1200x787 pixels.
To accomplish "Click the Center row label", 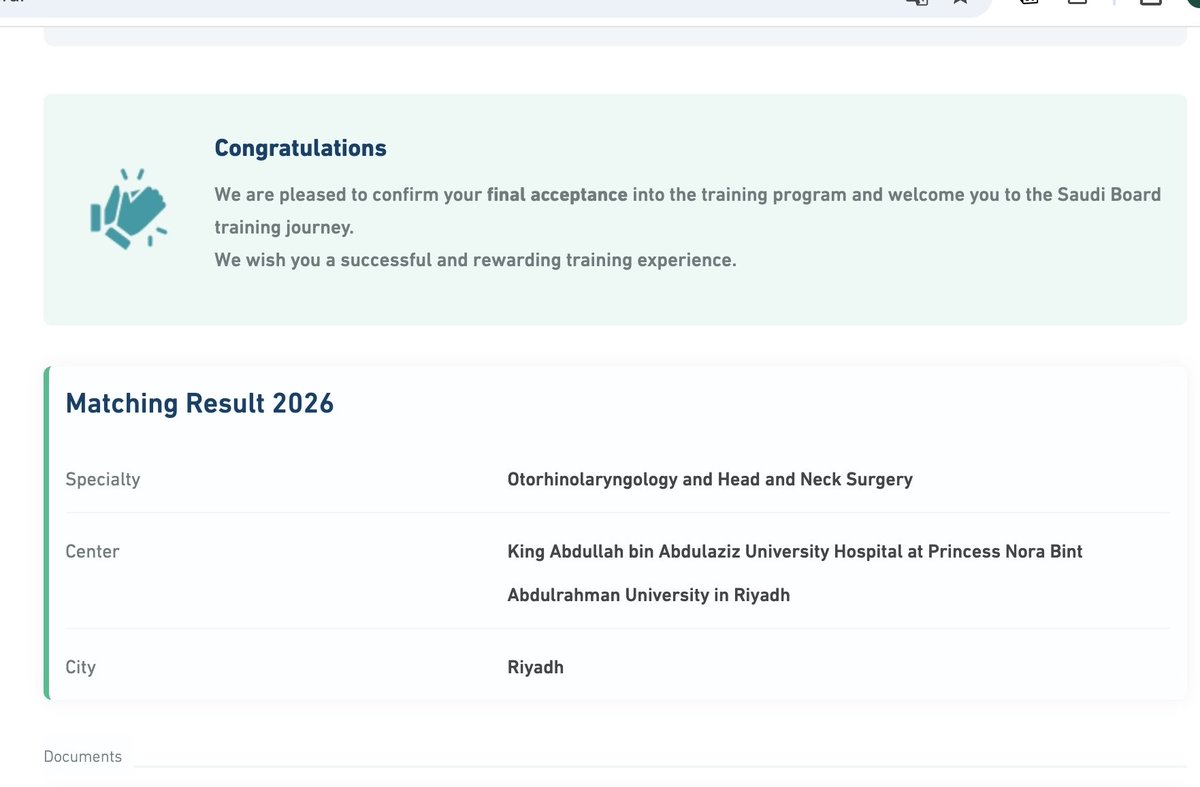I will click(x=92, y=551).
